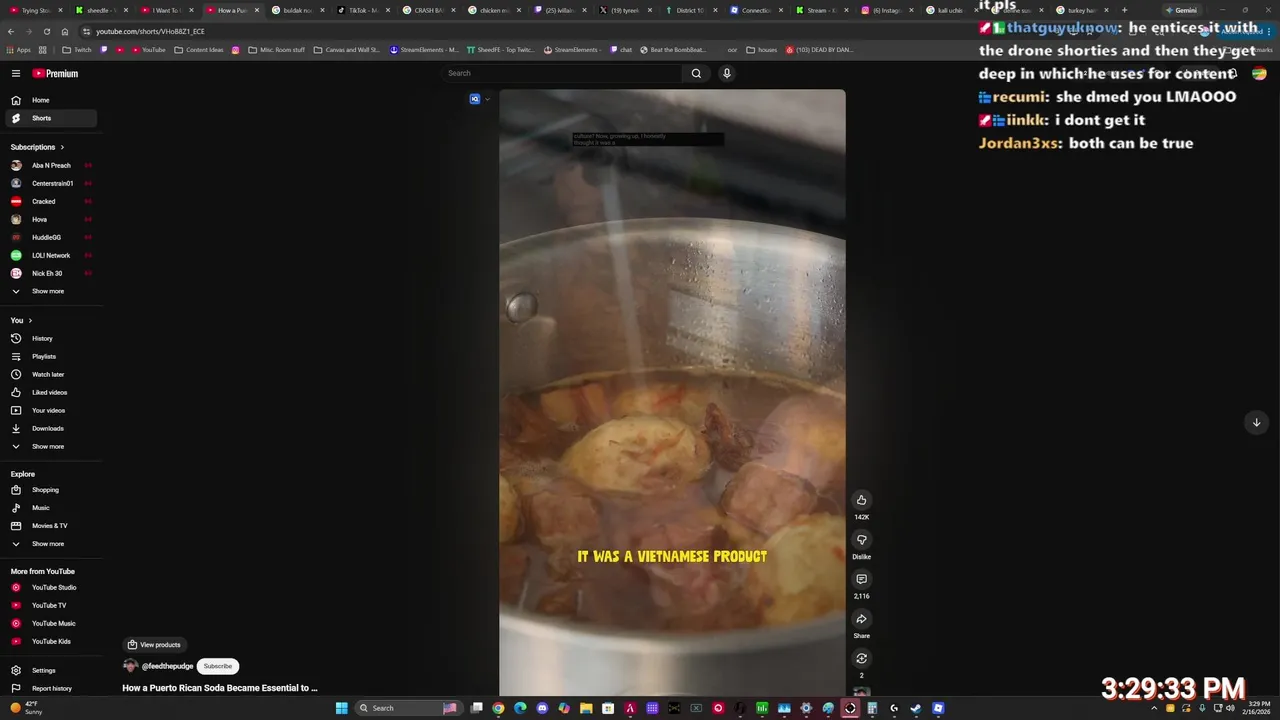Like the Short with 142K likes
The height and width of the screenshot is (720, 1280).
tap(861, 500)
